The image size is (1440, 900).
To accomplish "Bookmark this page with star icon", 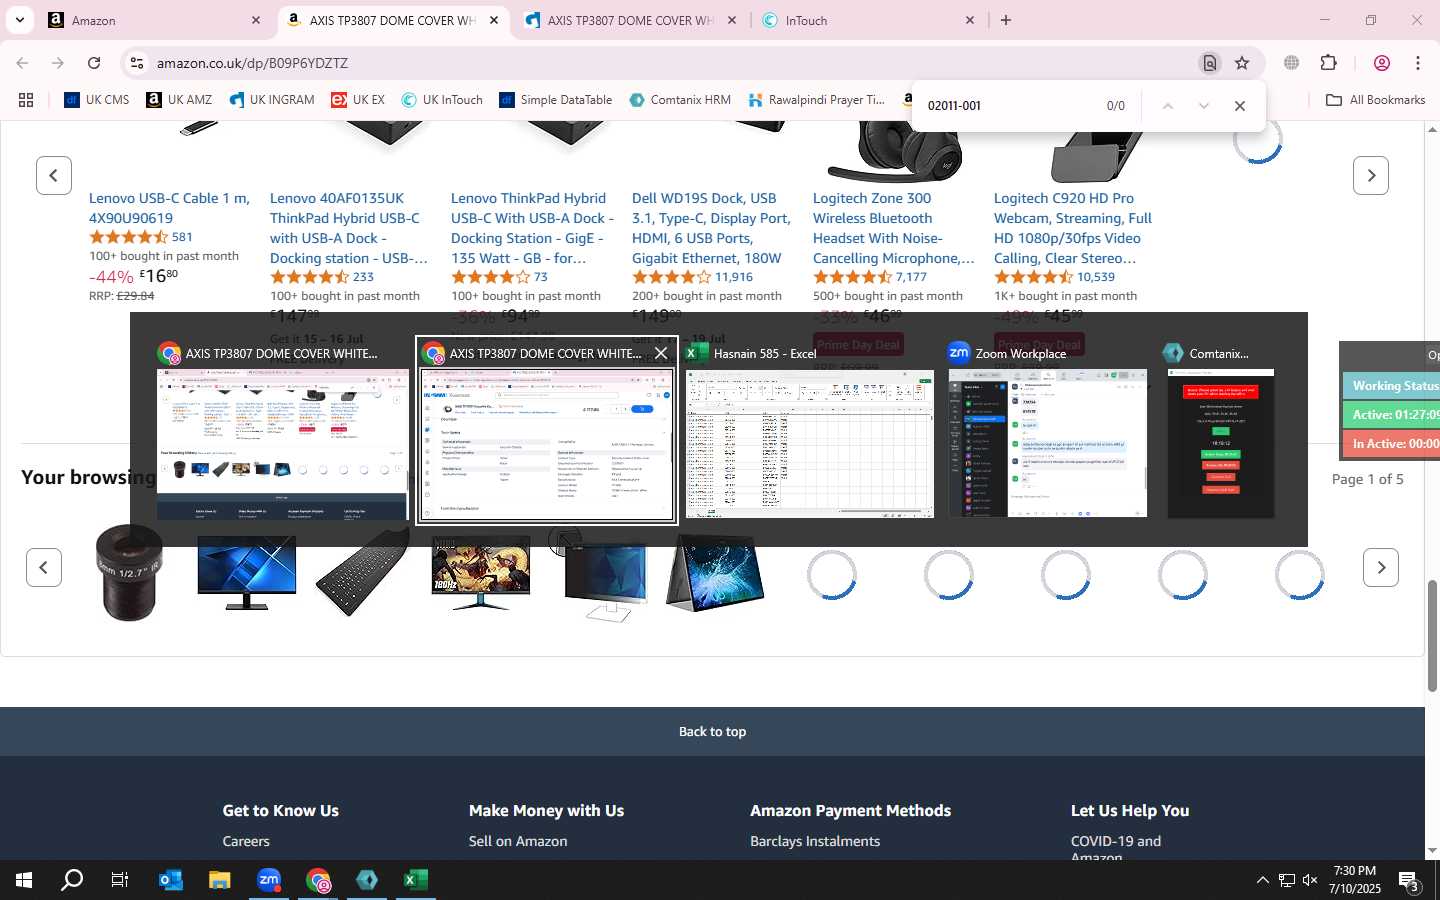I will [x=1242, y=63].
